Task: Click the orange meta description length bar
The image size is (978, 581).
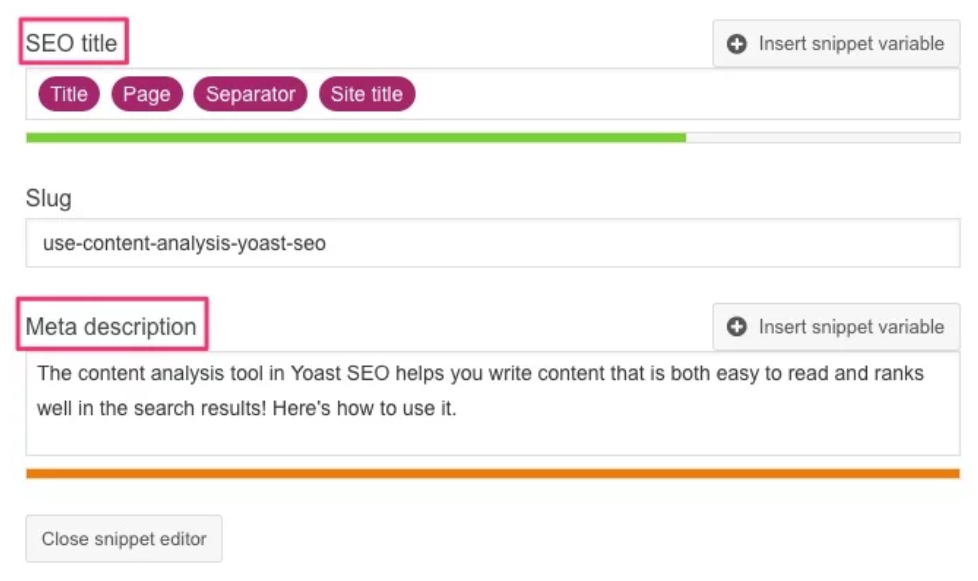Action: pos(493,474)
